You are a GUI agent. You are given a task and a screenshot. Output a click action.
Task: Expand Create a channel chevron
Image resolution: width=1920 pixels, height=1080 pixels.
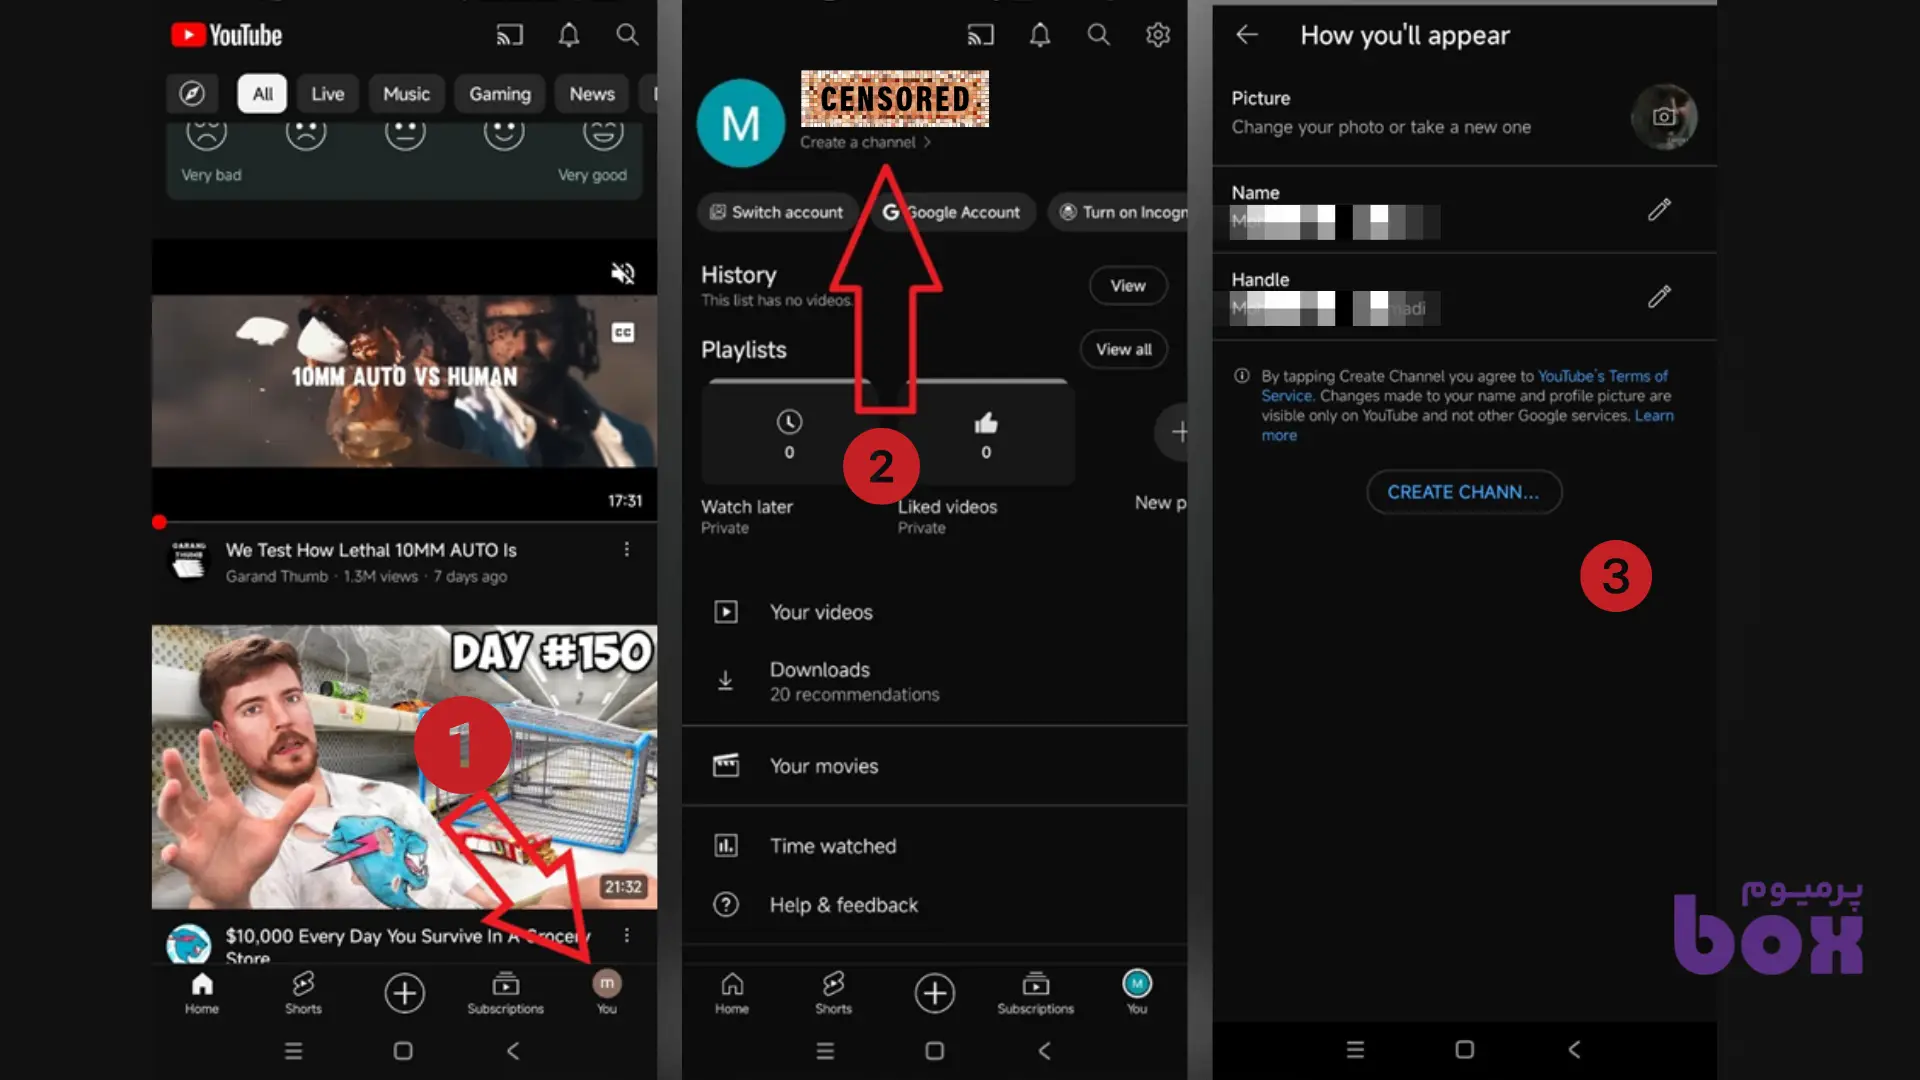click(927, 142)
